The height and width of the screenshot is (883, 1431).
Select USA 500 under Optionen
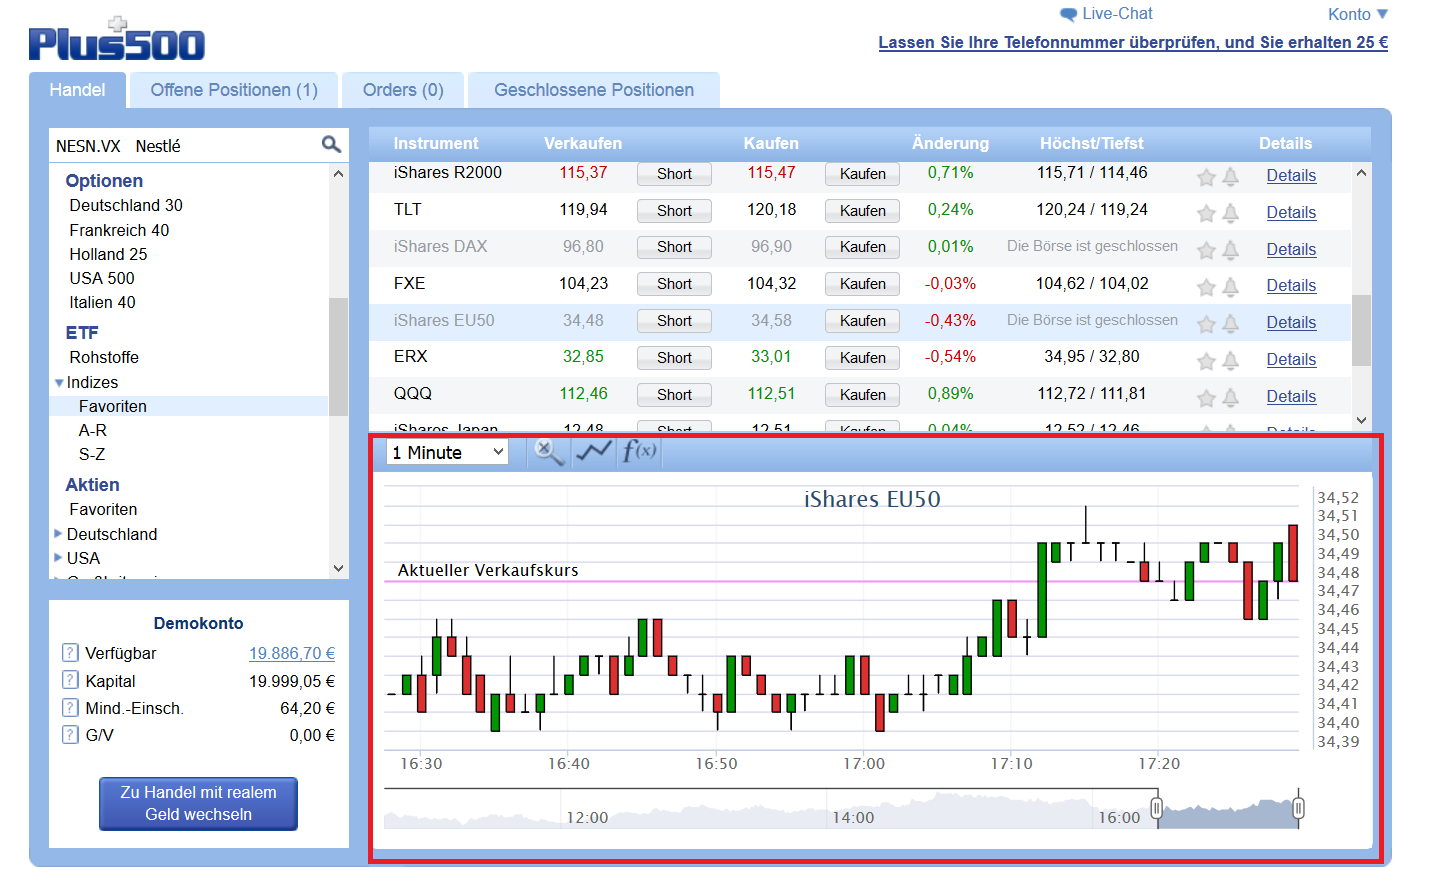coord(102,278)
